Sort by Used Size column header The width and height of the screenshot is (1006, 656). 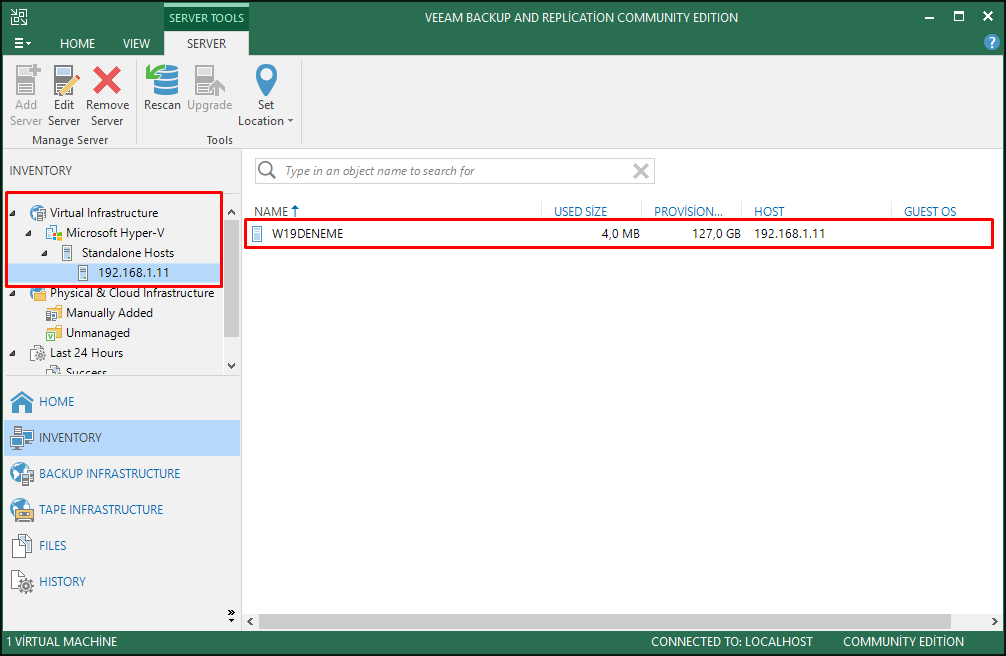581,211
